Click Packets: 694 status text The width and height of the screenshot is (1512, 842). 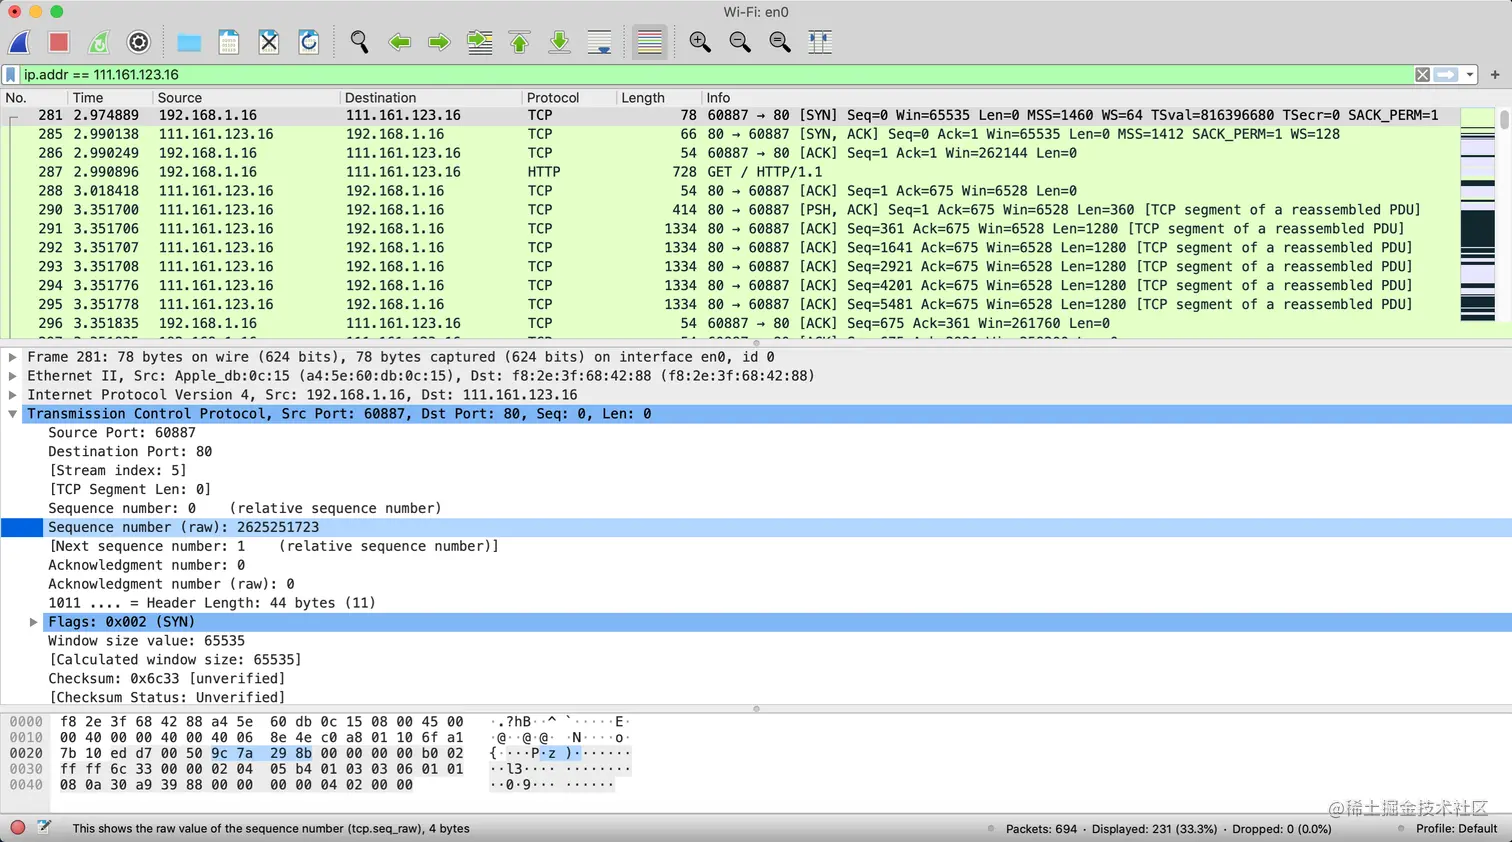tap(1041, 829)
